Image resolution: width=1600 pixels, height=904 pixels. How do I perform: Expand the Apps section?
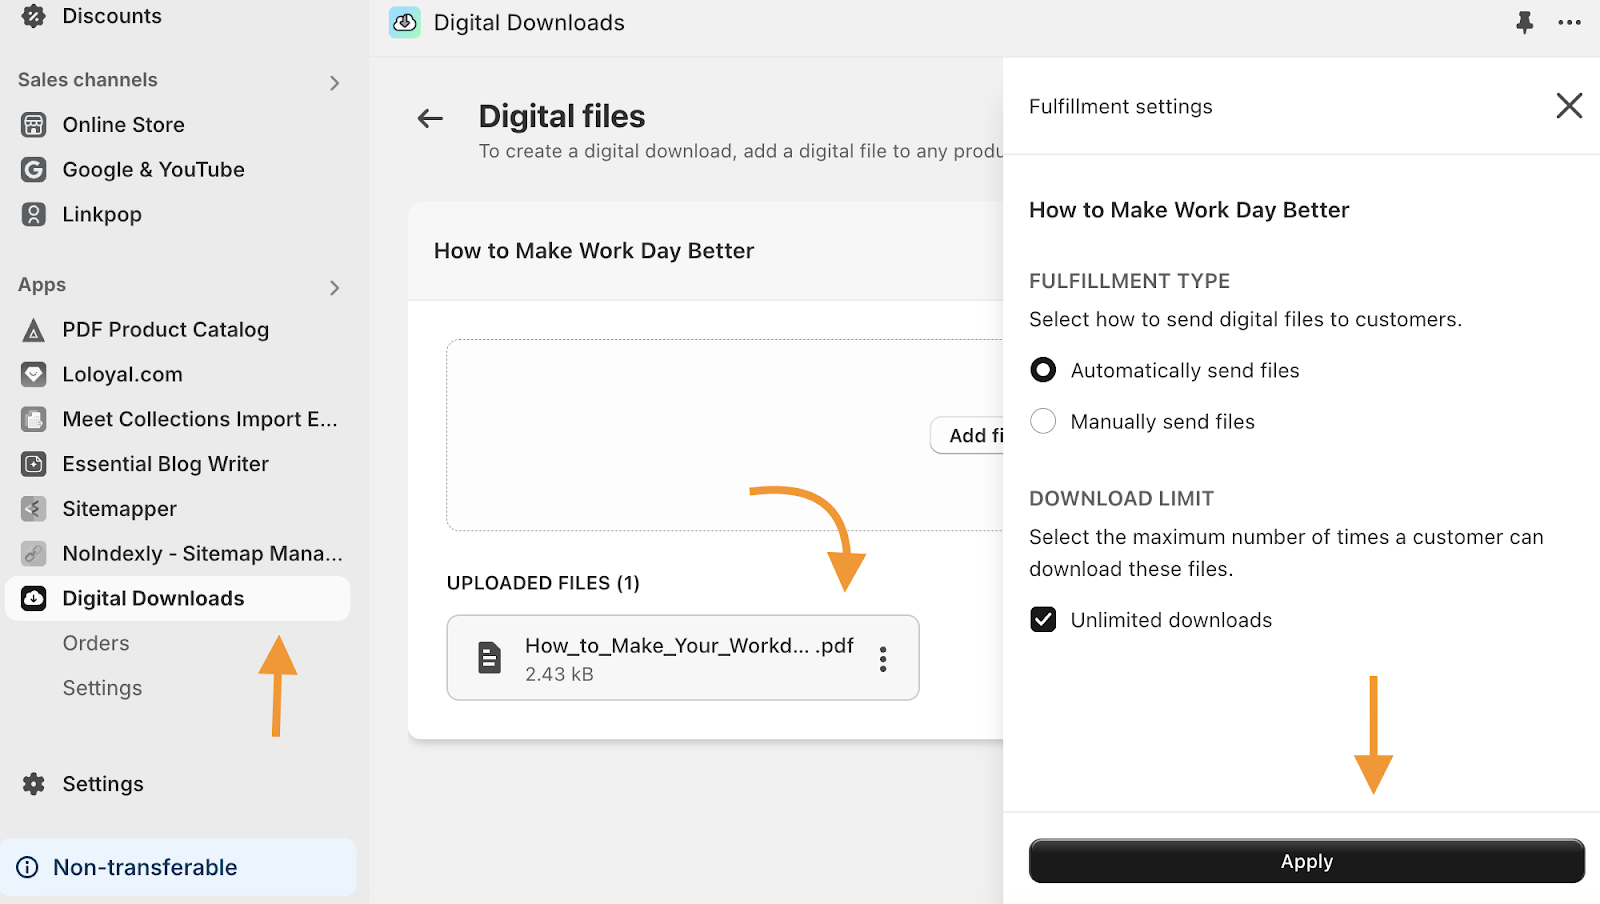coord(335,288)
